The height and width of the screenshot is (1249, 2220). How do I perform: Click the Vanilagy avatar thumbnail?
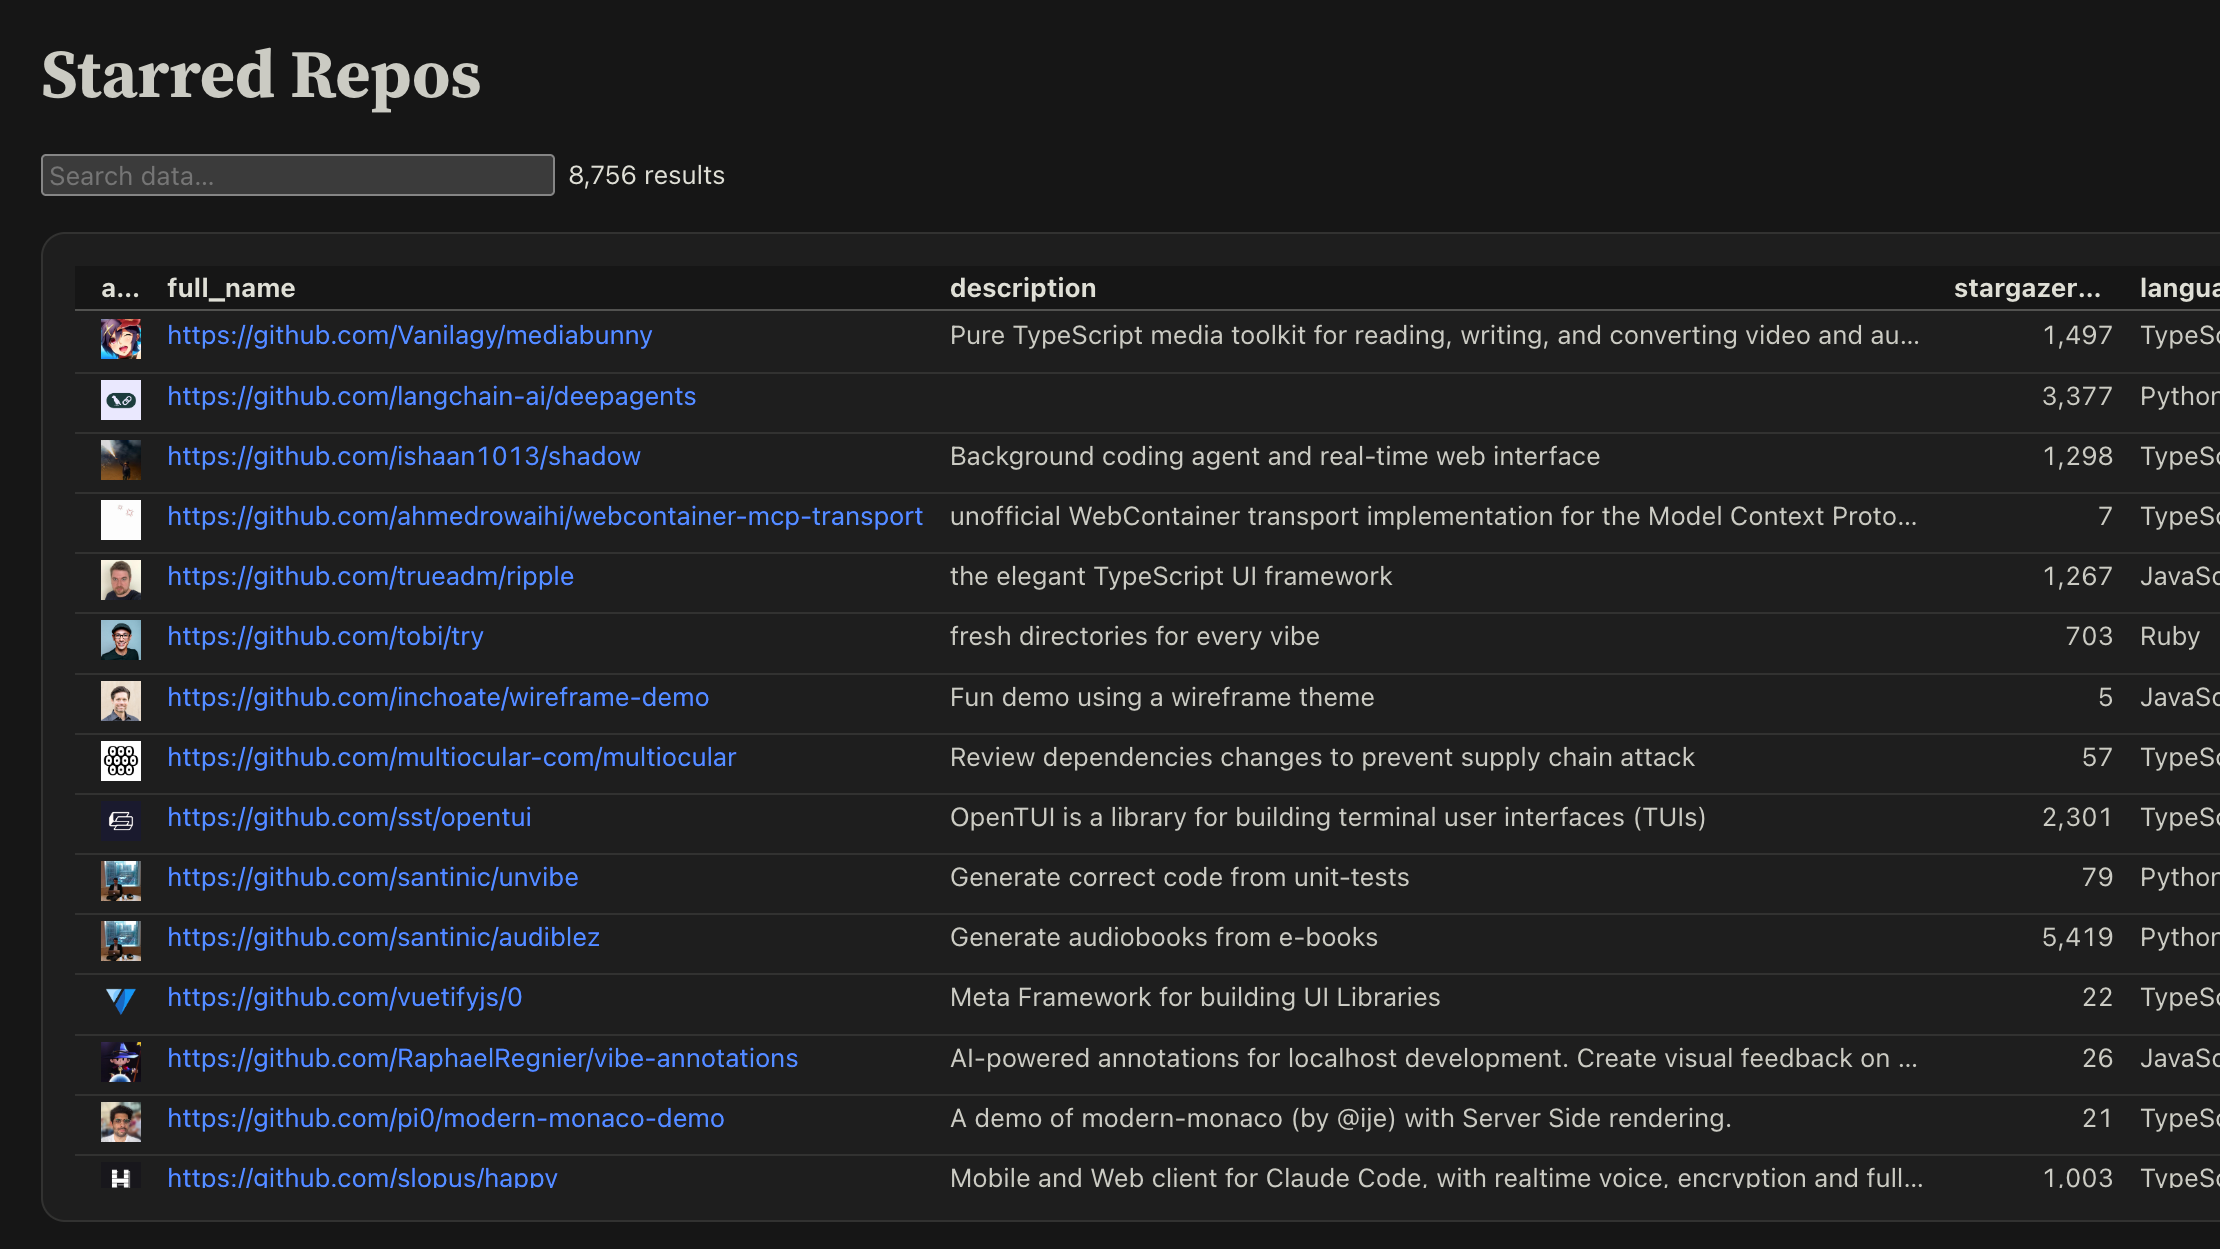pos(120,339)
